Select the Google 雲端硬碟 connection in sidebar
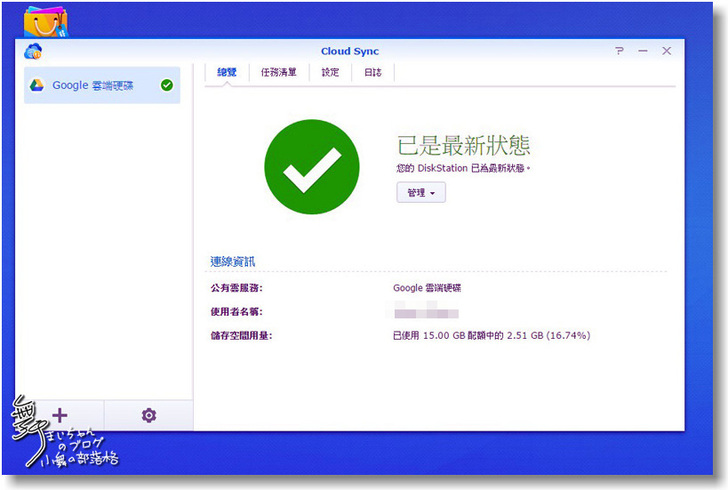This screenshot has width=728, height=490. [102, 85]
